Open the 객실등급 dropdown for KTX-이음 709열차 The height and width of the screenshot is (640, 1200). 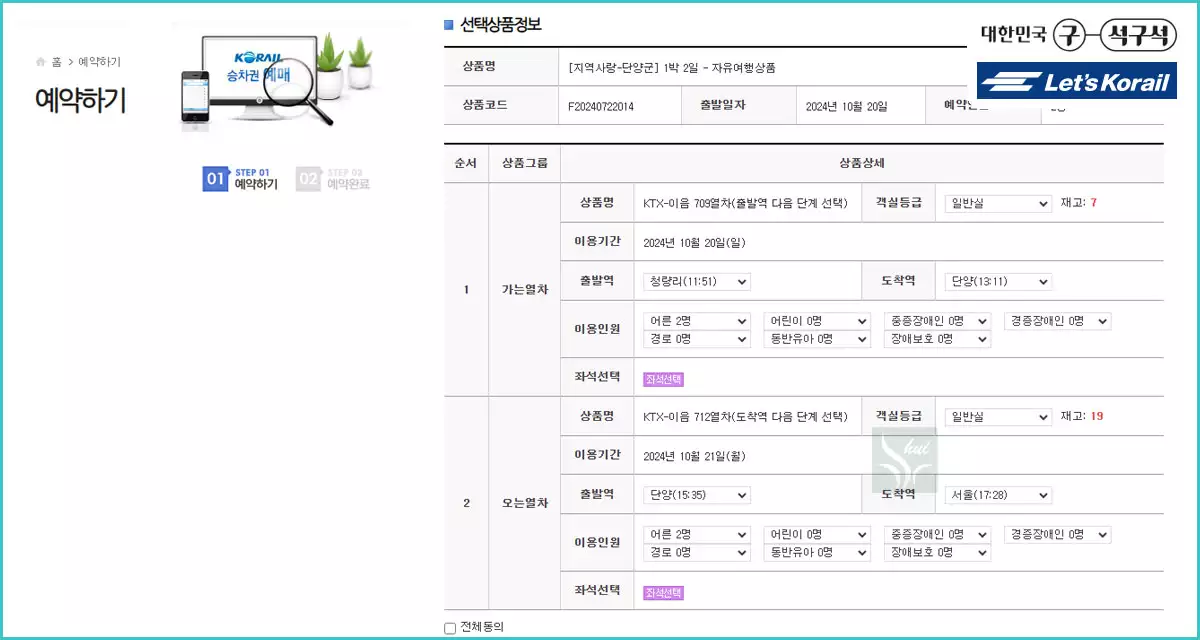click(997, 203)
